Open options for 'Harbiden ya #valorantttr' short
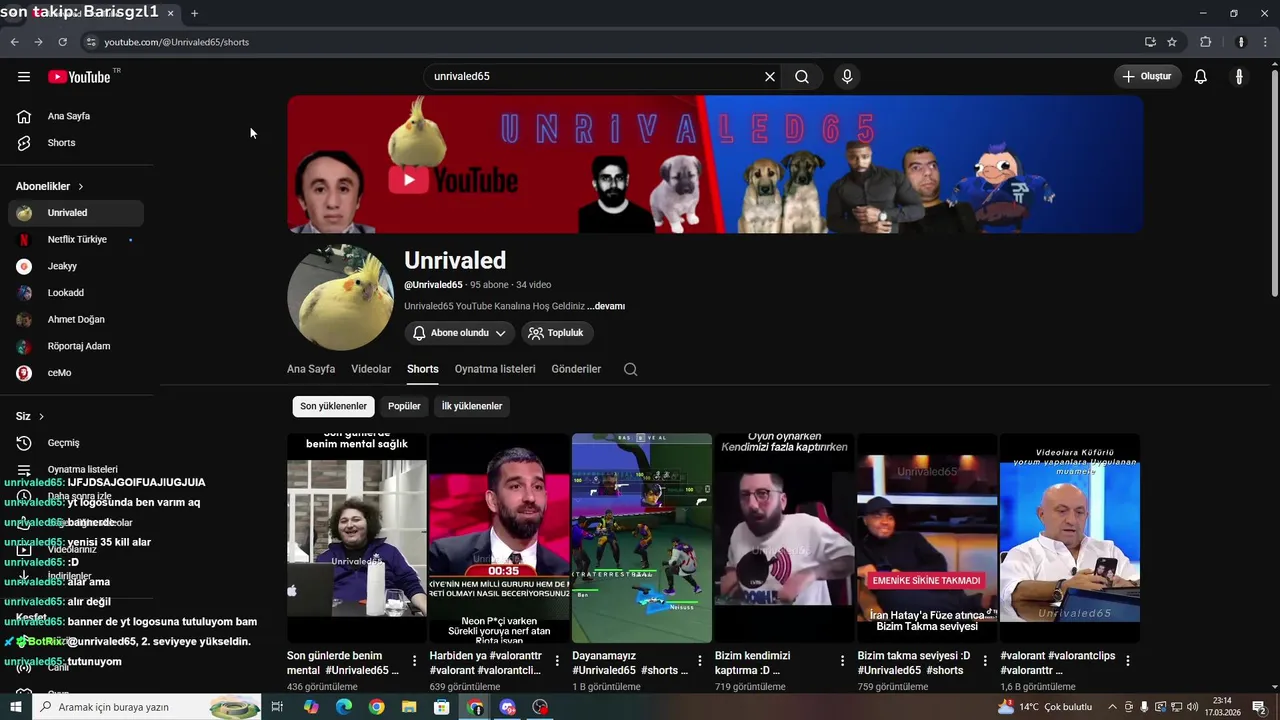Viewport: 1280px width, 720px height. coord(557,661)
